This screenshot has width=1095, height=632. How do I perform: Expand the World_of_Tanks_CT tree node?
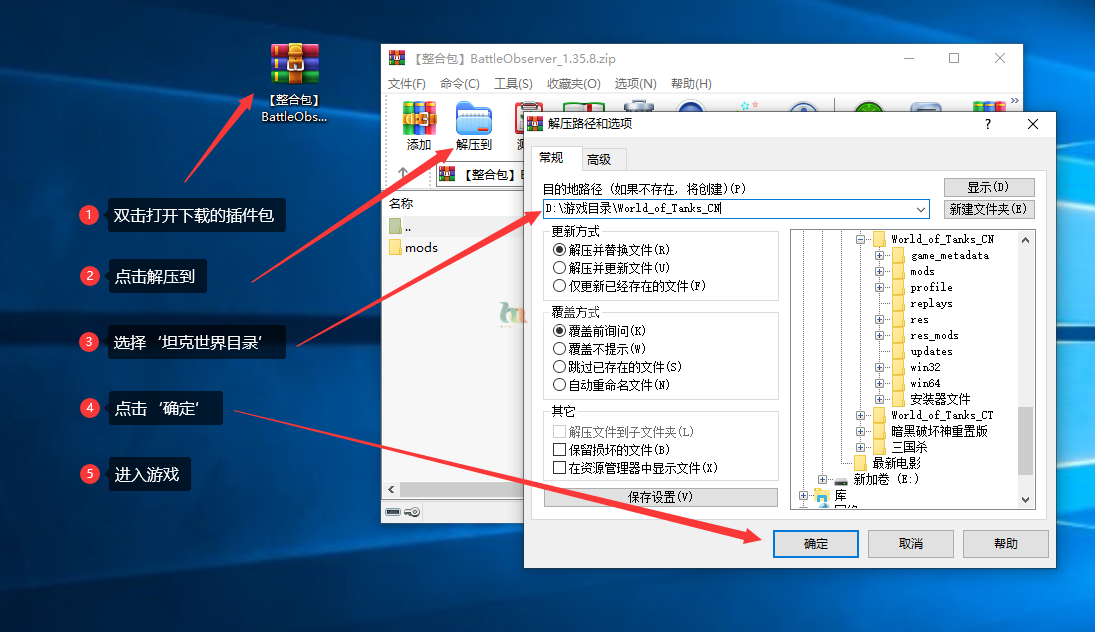(860, 416)
